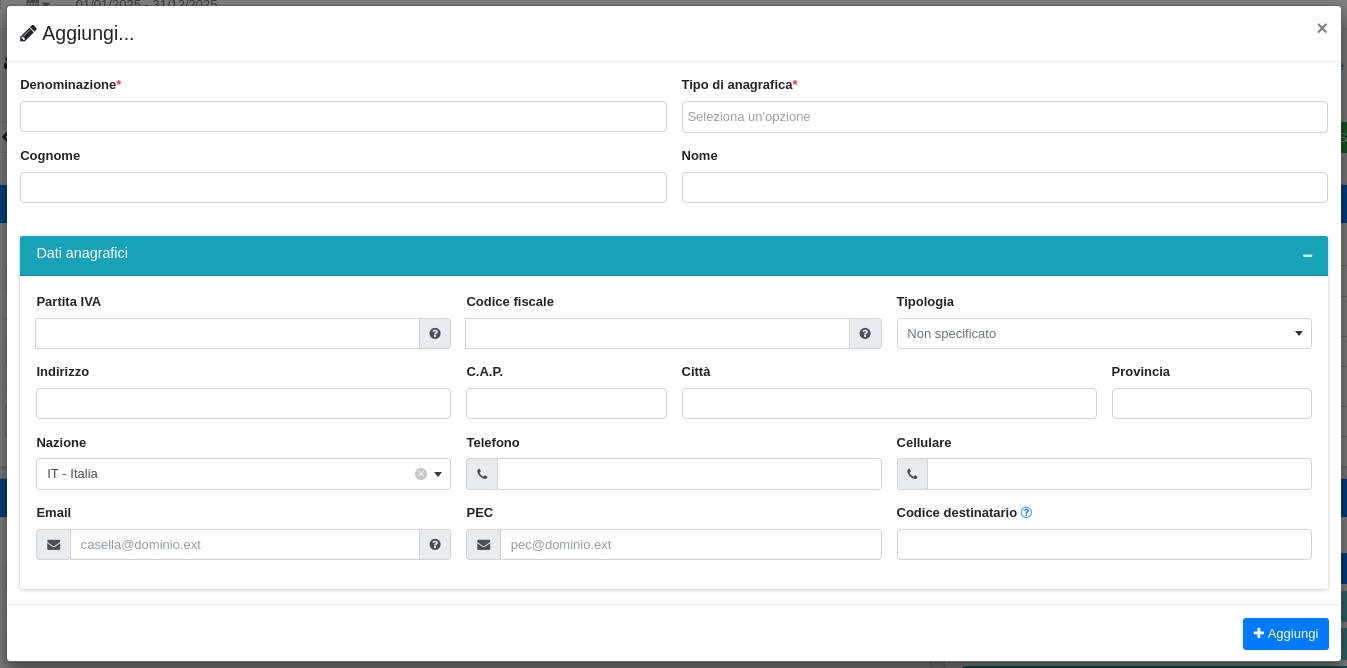Image resolution: width=1347 pixels, height=668 pixels.
Task: Click the Partita IVA help icon
Action: 435,334
